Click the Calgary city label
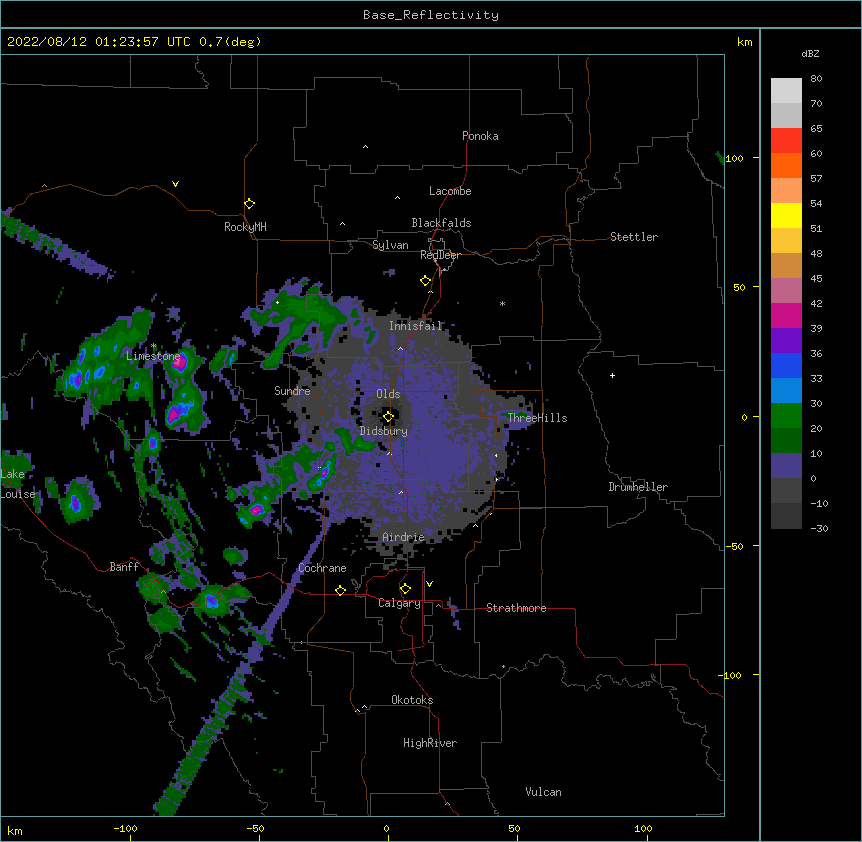 coord(399,603)
